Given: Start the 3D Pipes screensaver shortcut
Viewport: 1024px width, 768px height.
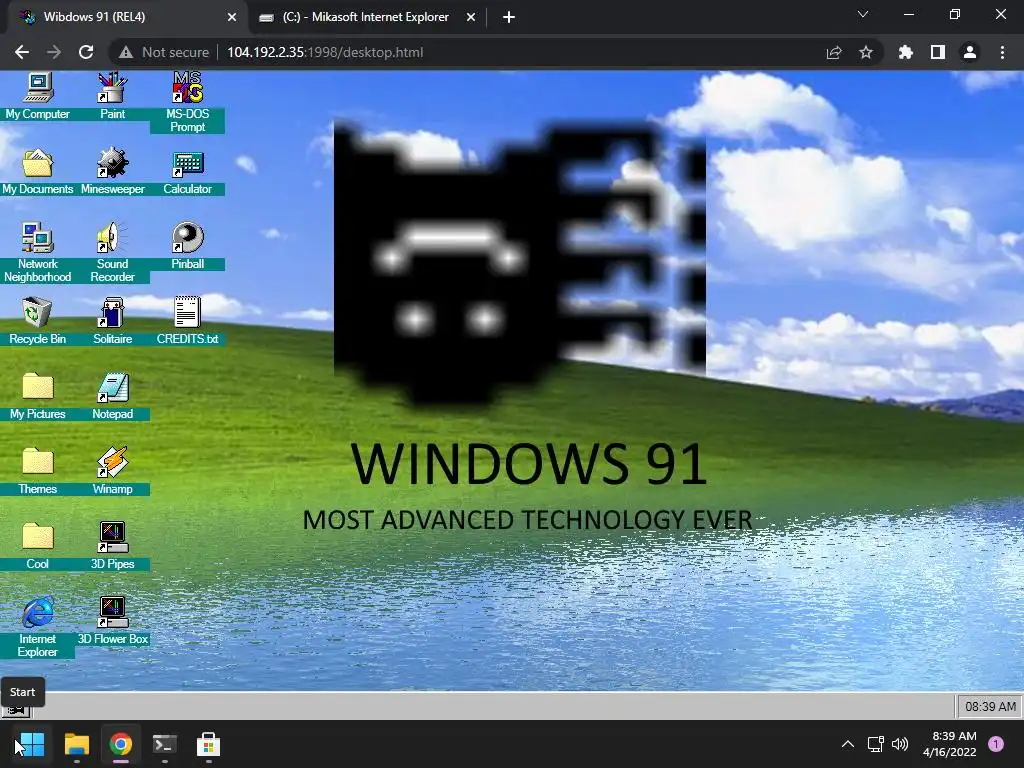Looking at the screenshot, I should click(x=112, y=546).
